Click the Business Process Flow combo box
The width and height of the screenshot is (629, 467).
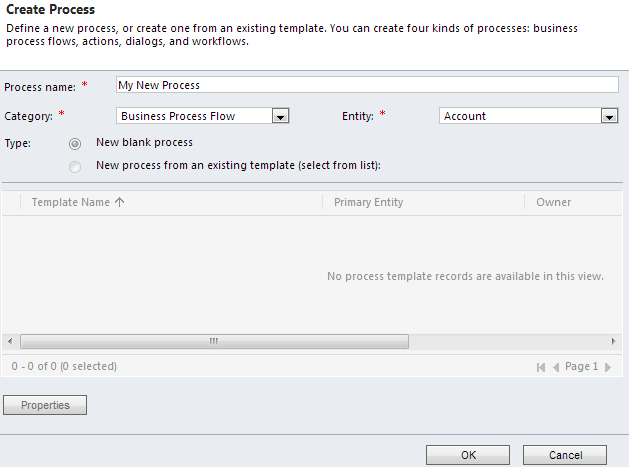point(195,116)
